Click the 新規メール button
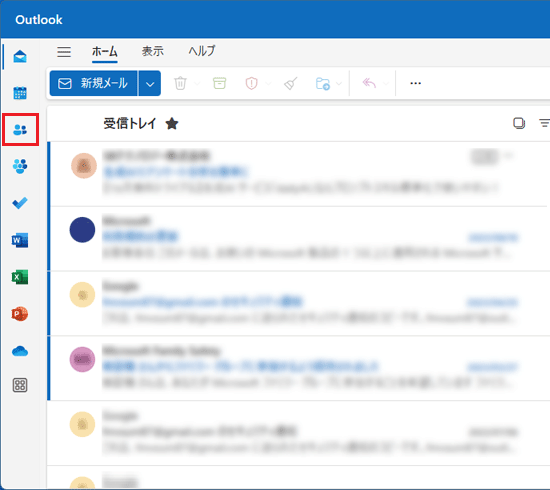This screenshot has height=490, width=550. 93,83
